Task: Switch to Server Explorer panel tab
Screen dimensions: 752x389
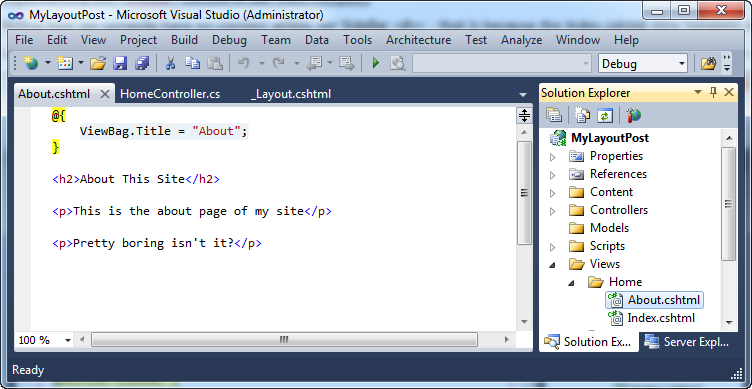Action: coord(687,342)
